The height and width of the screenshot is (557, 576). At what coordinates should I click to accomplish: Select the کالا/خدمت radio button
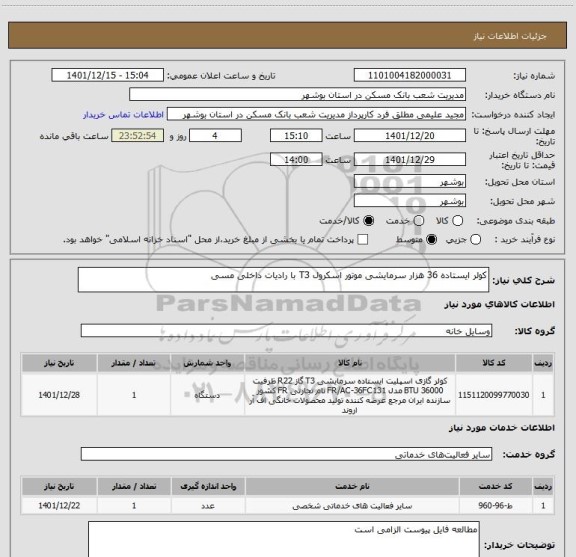(368, 221)
